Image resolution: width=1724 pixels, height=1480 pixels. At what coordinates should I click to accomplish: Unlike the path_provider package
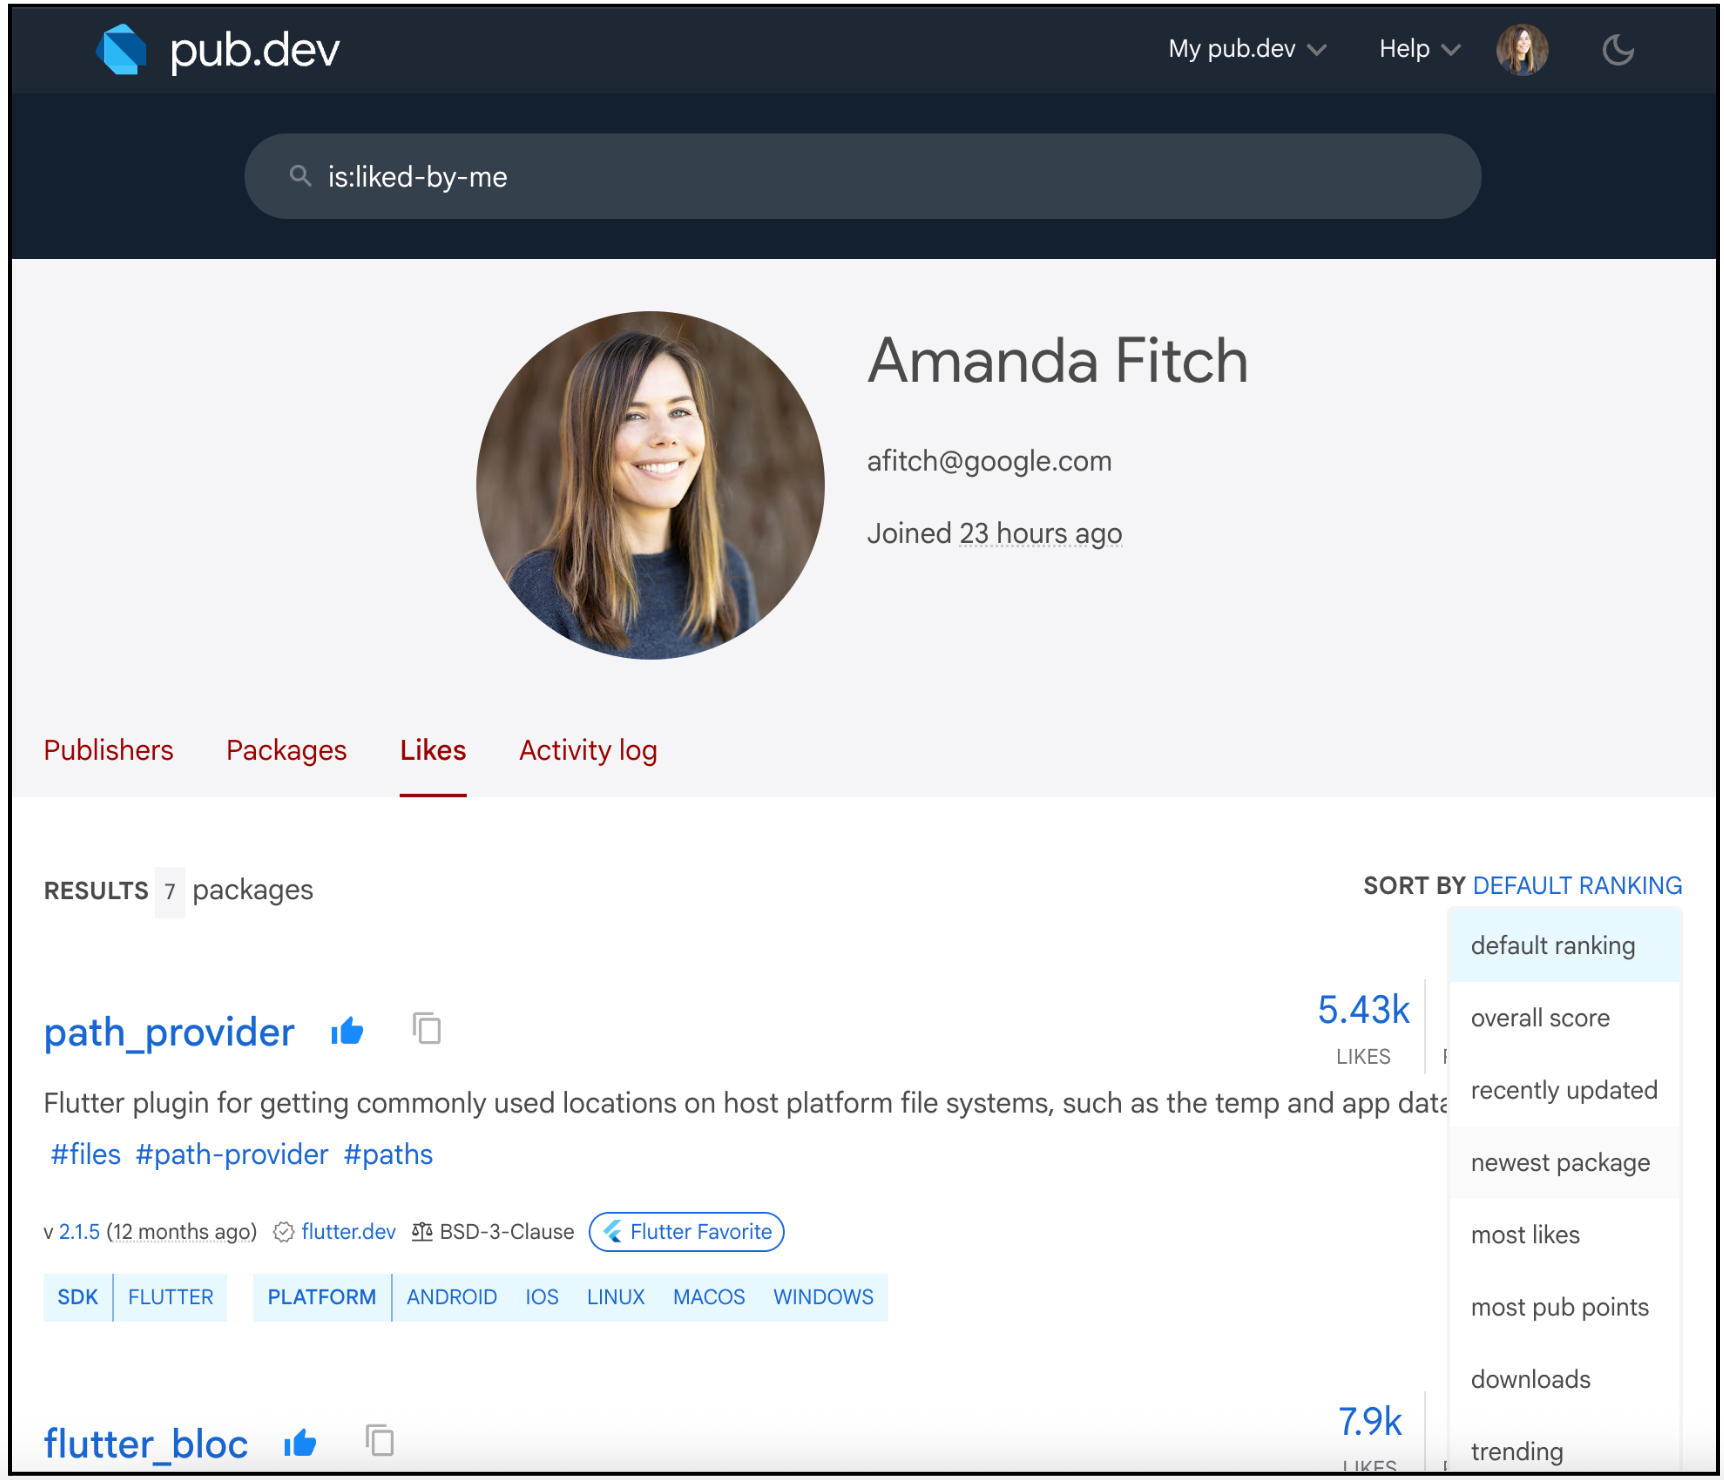point(347,1031)
